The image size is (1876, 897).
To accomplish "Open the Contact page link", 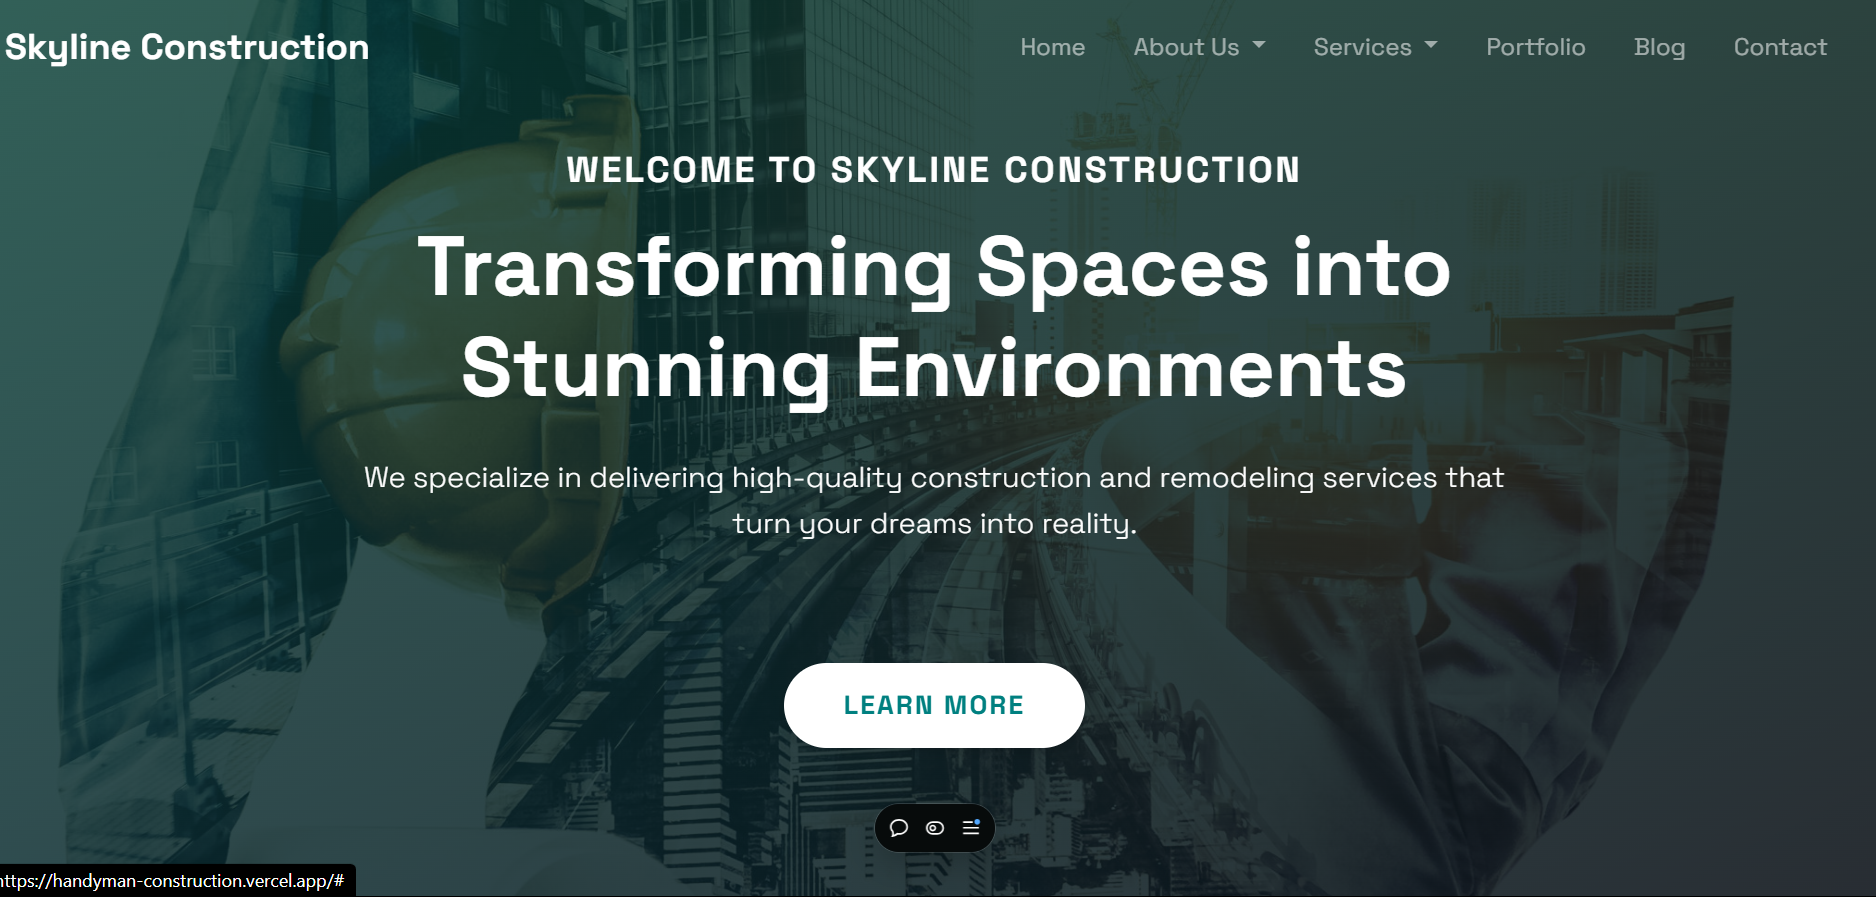I will click(1780, 47).
